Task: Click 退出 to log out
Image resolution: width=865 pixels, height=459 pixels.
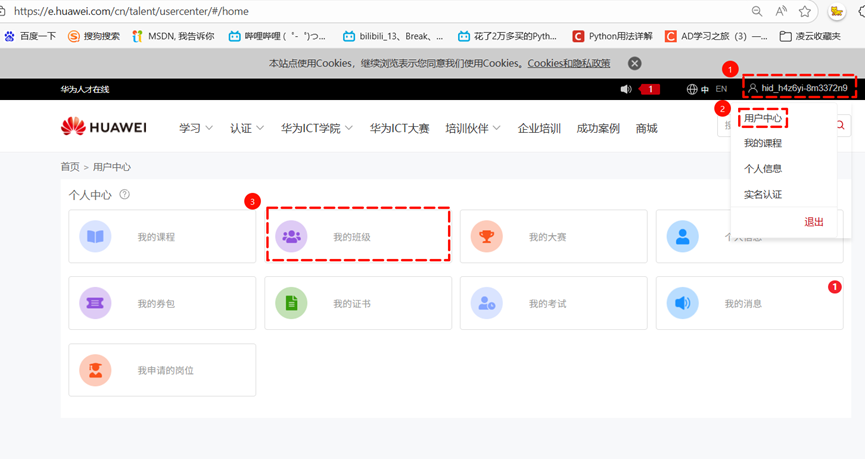Action: (814, 222)
